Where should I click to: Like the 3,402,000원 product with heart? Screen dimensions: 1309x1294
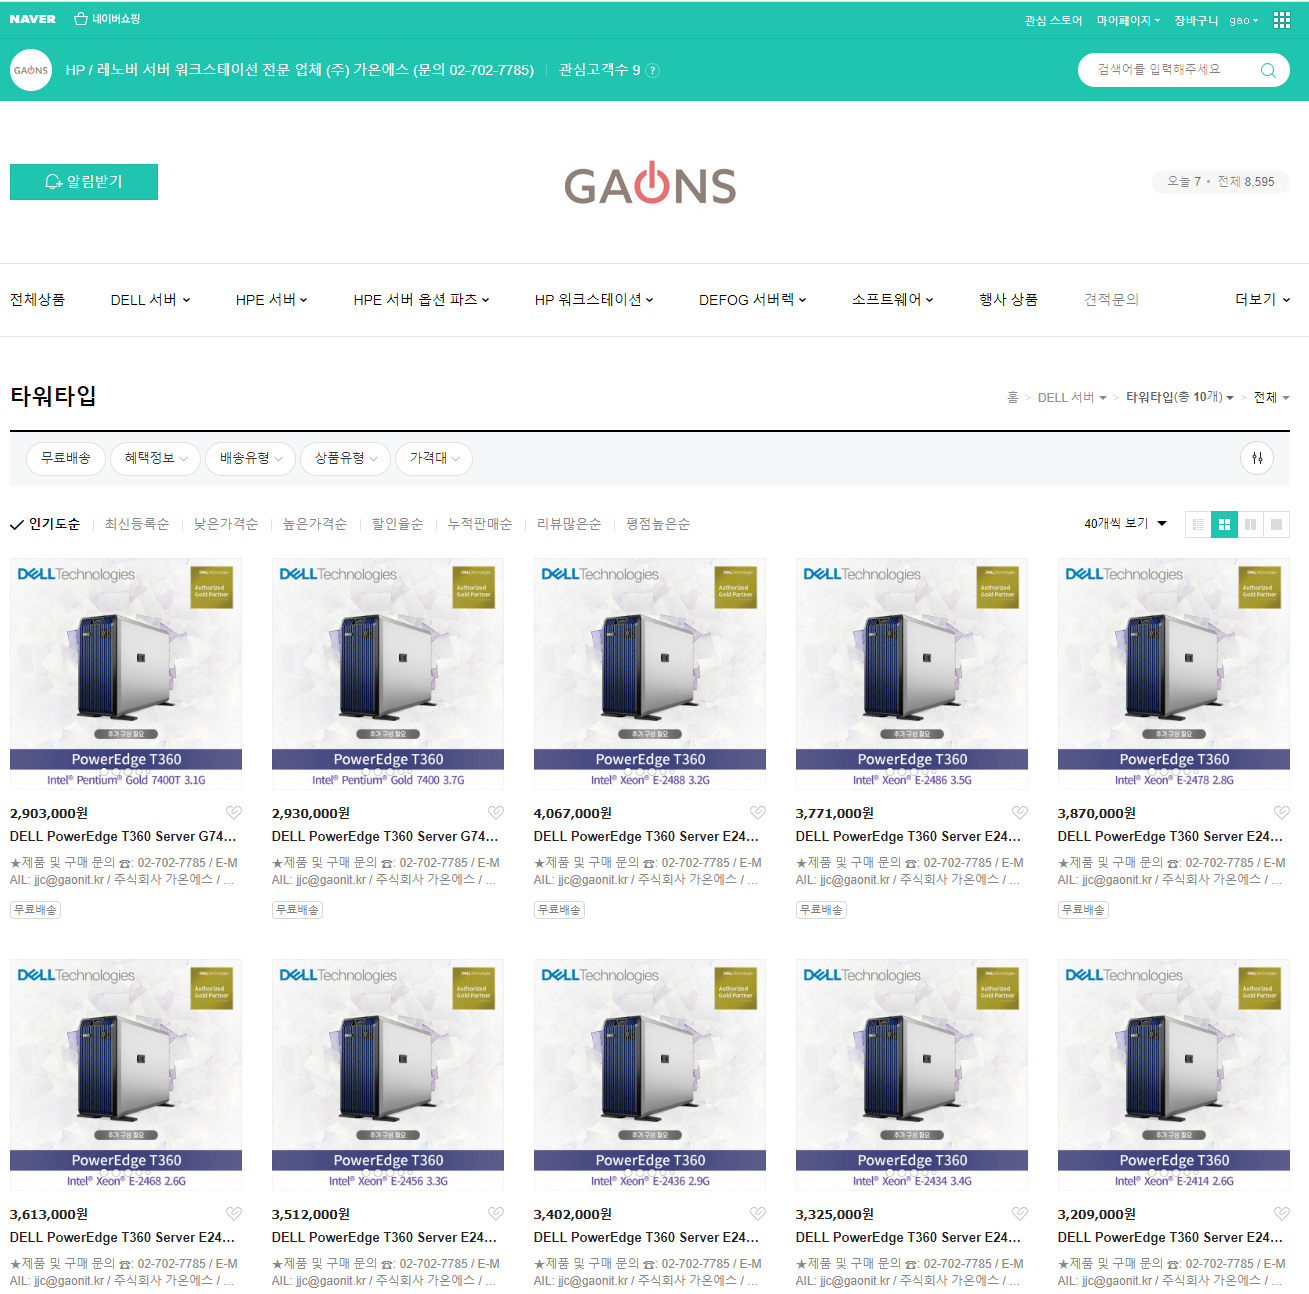coord(757,1214)
